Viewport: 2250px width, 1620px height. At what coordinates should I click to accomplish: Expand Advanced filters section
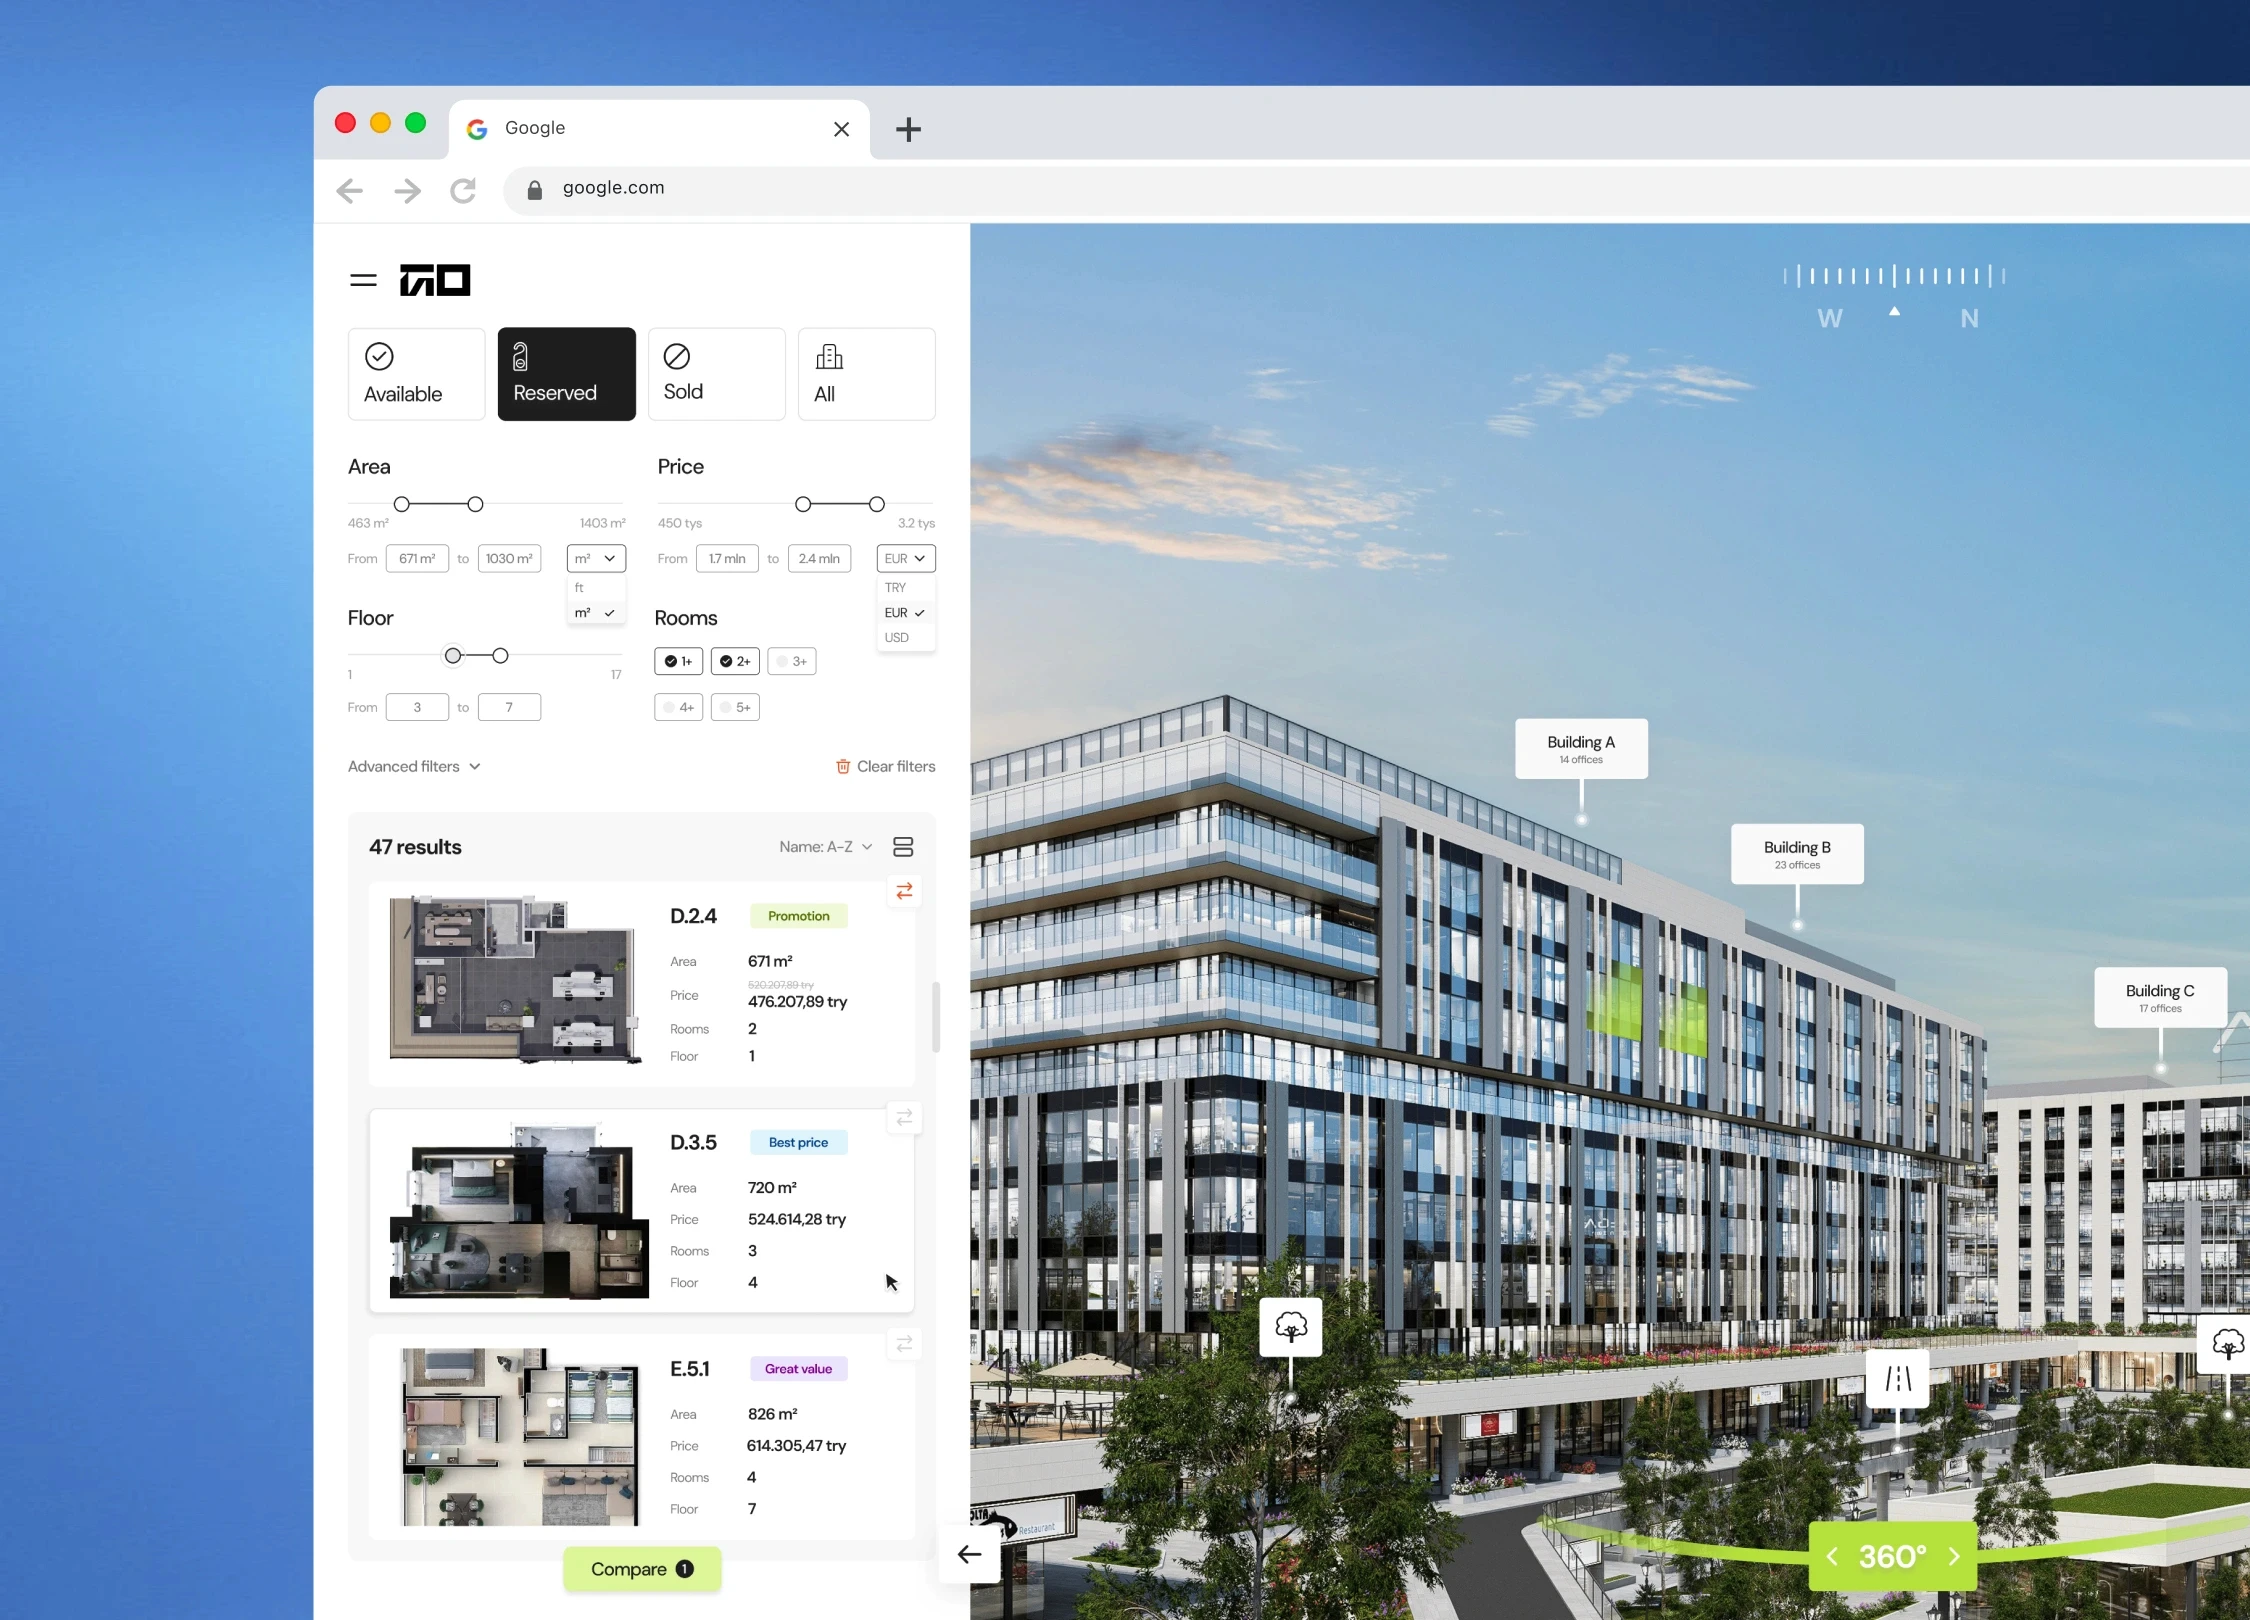pos(414,766)
